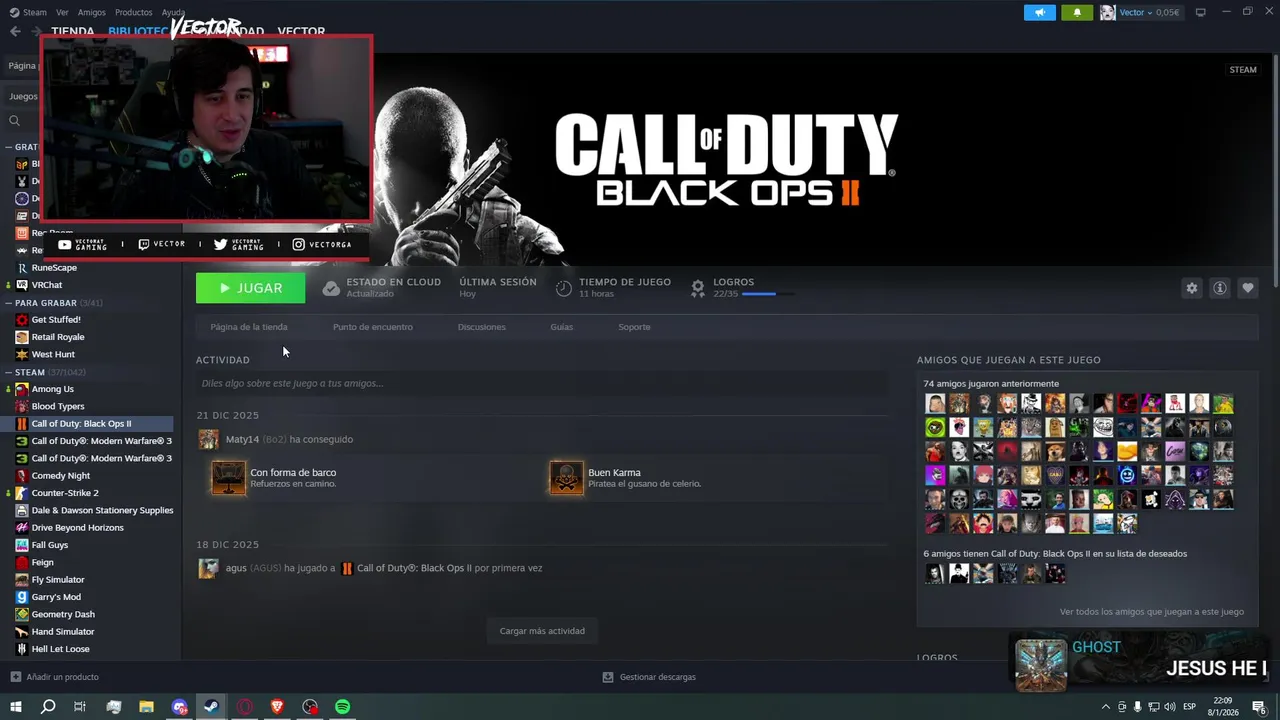Show hidden system tray icons
This screenshot has height=720, width=1280.
[x=1105, y=707]
